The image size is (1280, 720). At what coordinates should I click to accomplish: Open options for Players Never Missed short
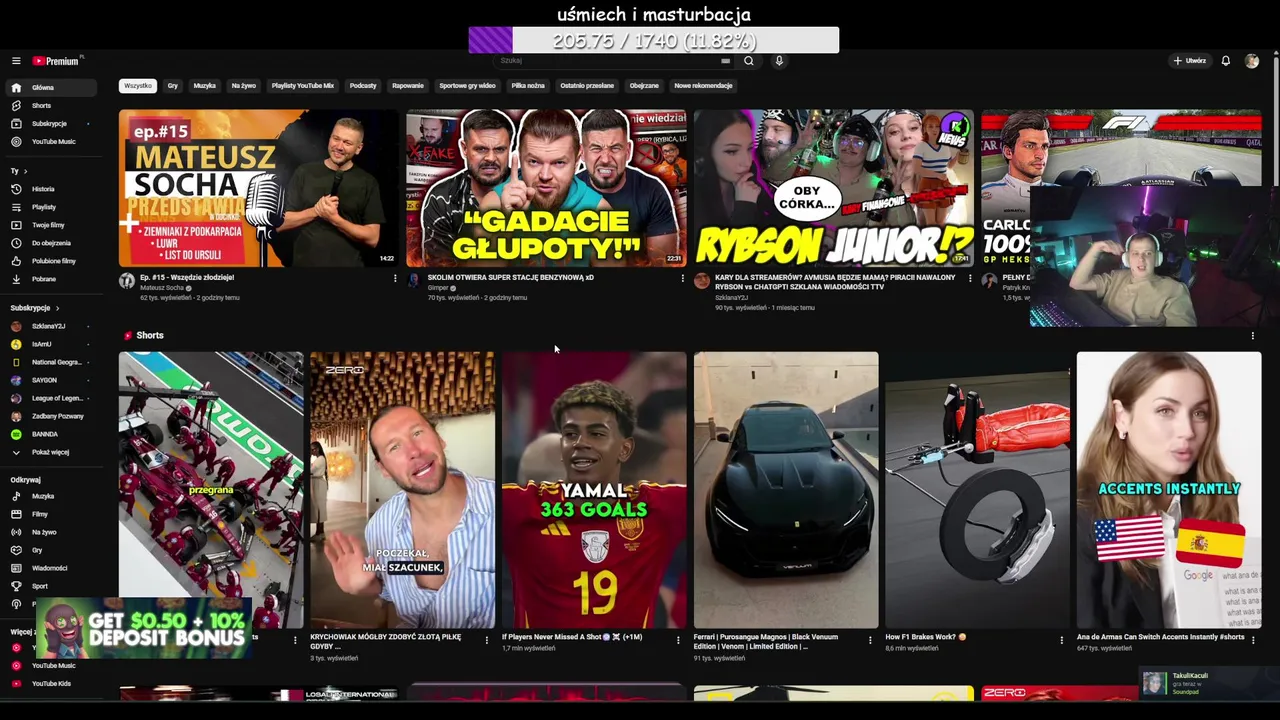[678, 639]
